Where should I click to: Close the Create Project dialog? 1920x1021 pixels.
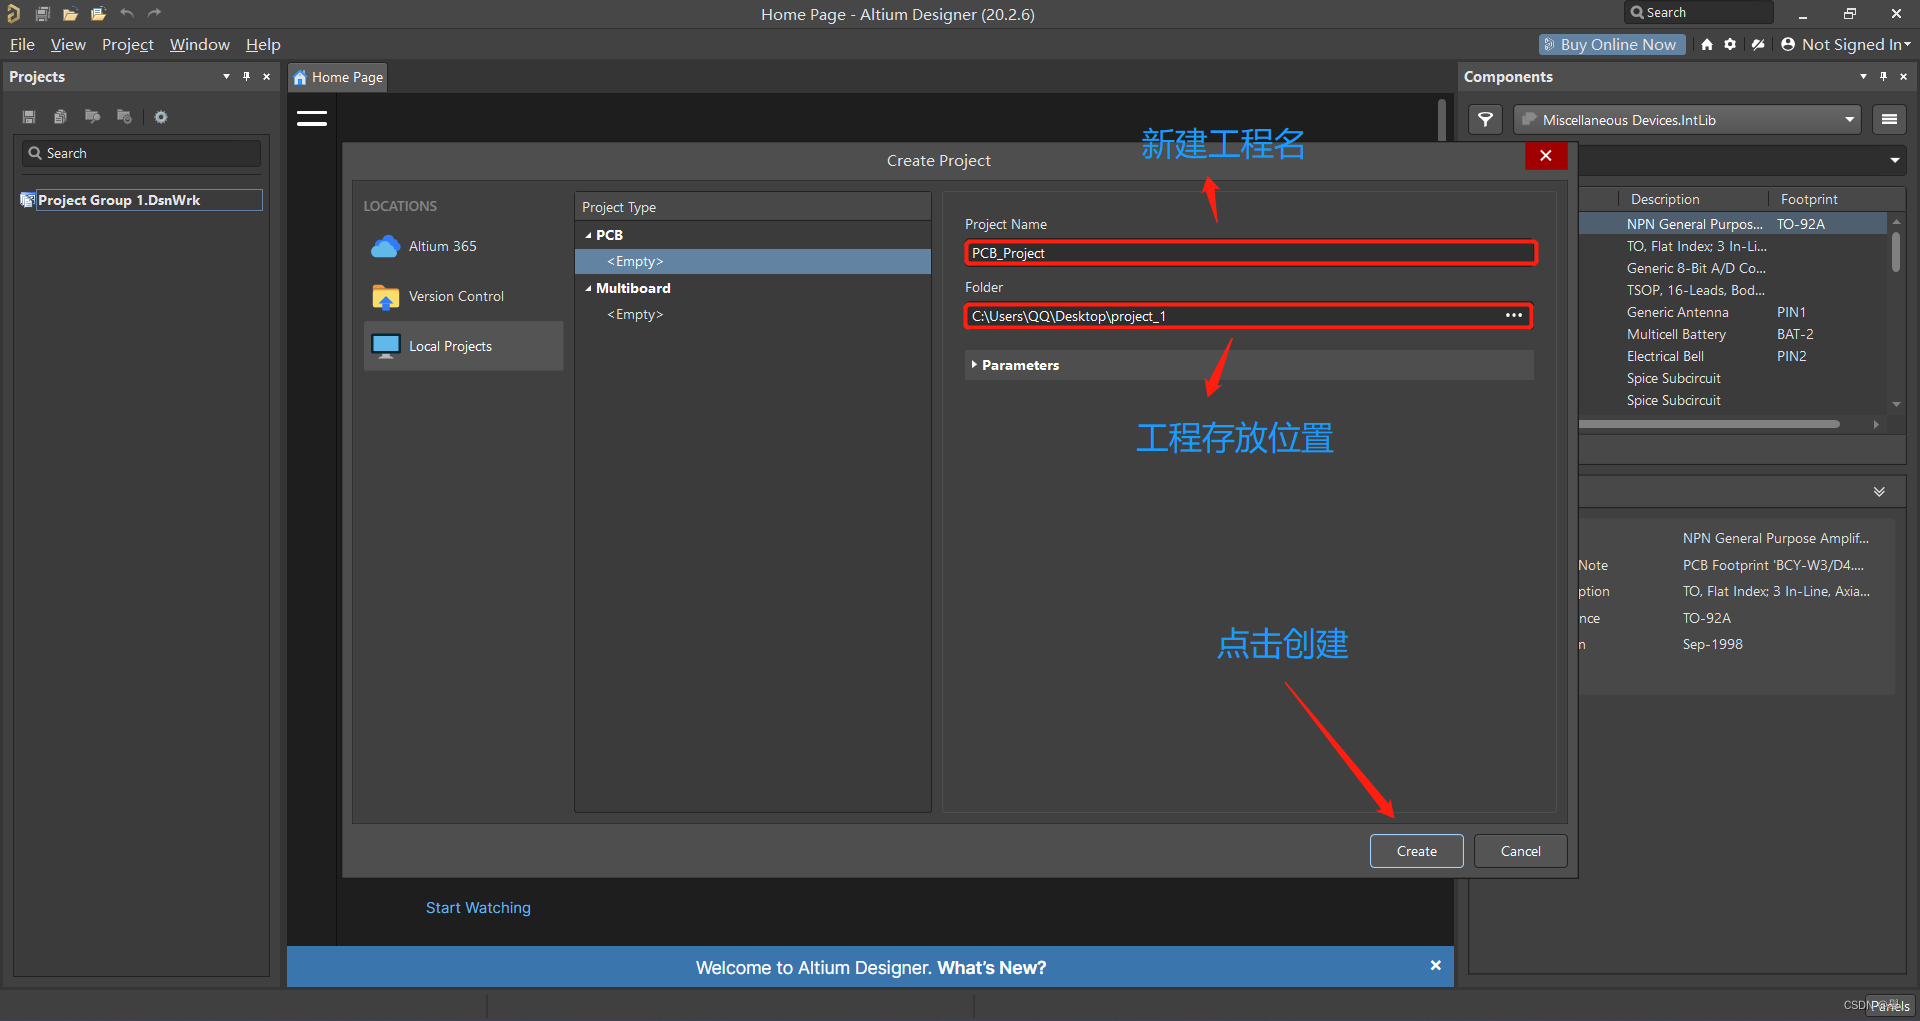1546,155
